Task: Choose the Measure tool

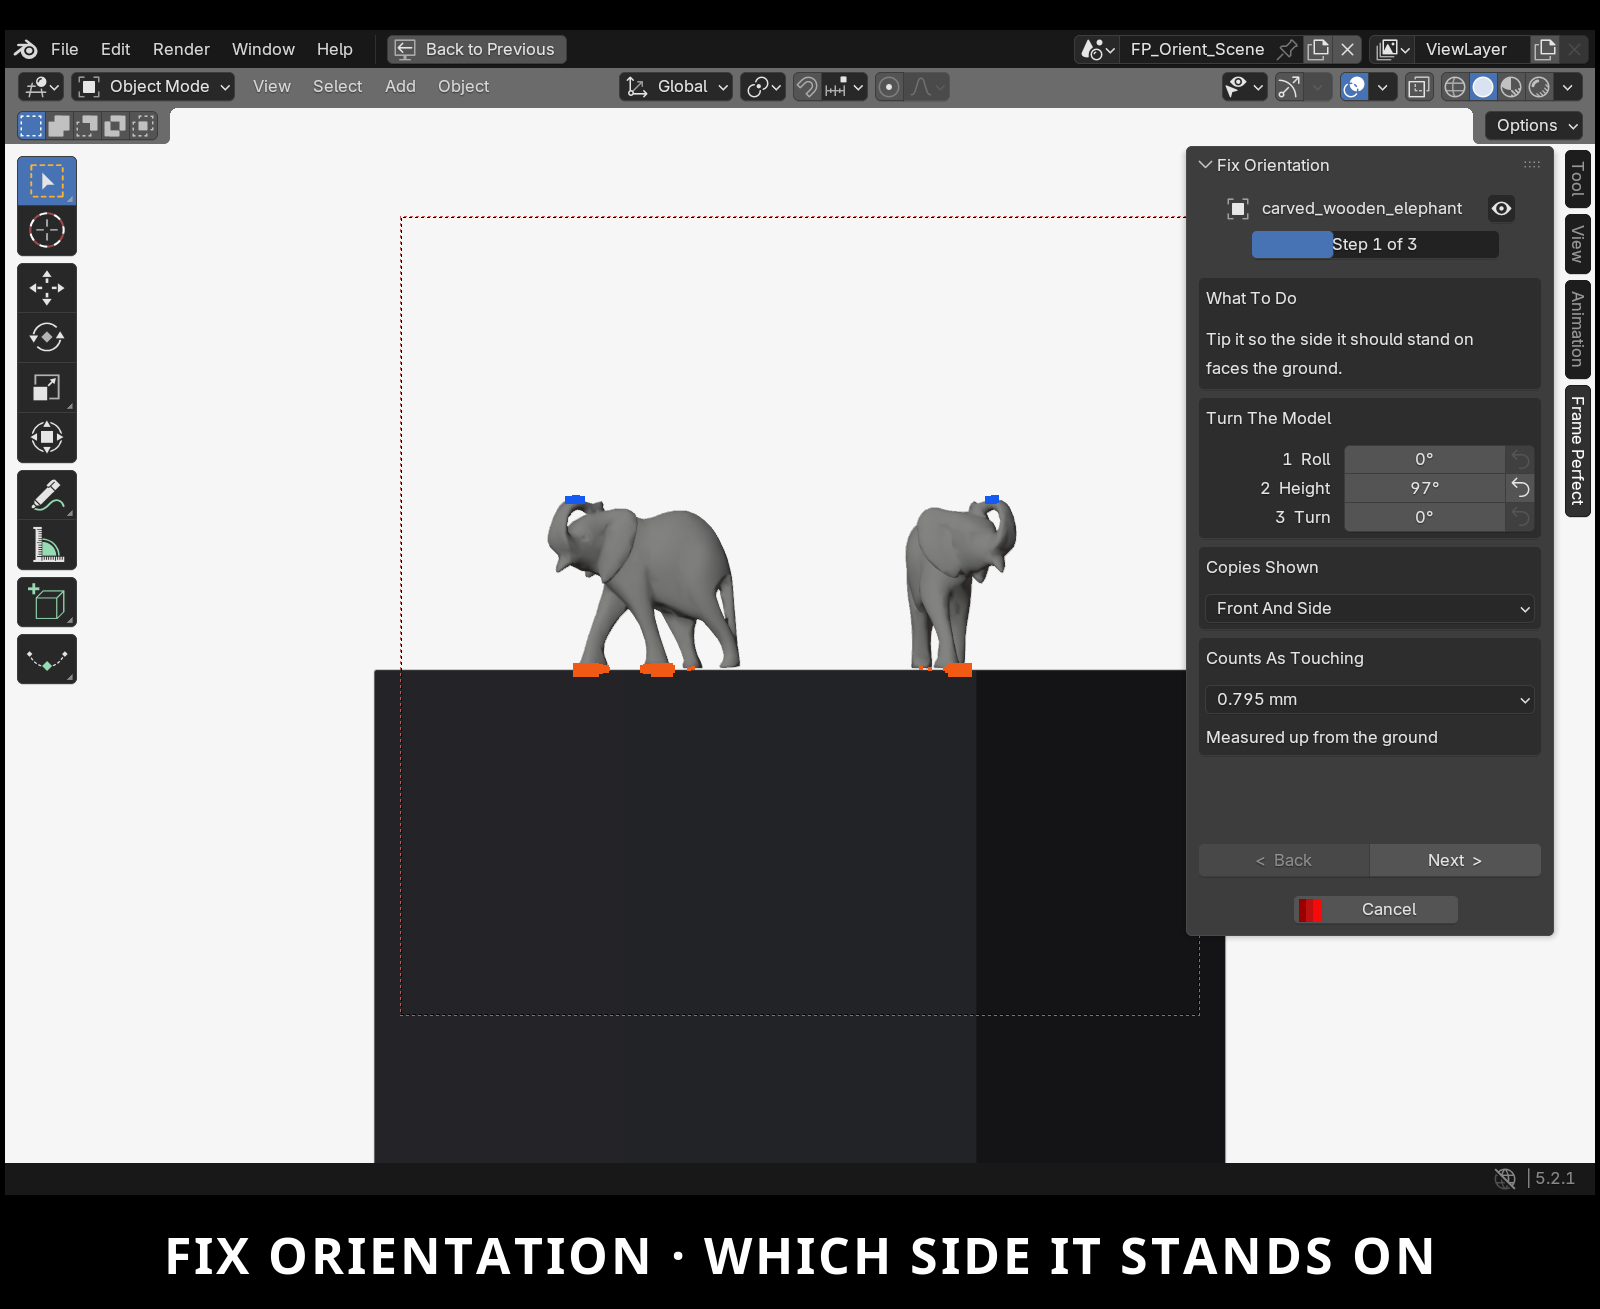Action: click(x=47, y=545)
